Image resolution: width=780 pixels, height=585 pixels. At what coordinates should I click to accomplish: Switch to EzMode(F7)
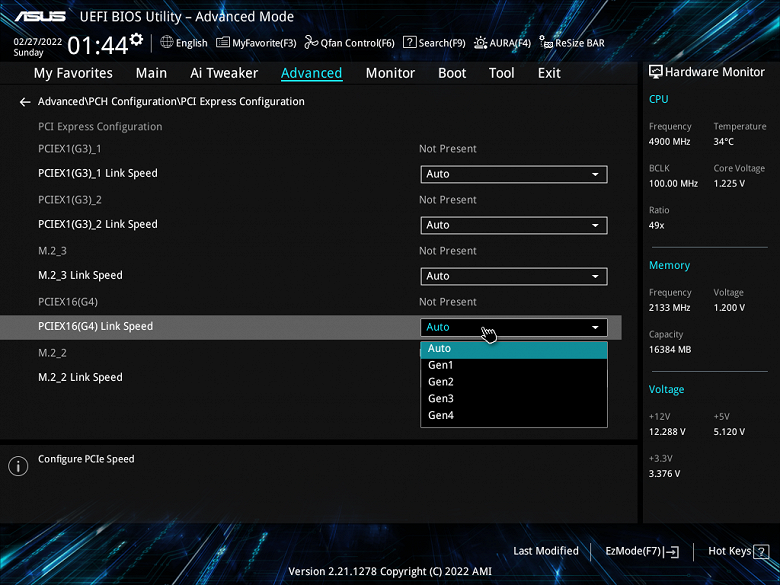click(x=642, y=551)
